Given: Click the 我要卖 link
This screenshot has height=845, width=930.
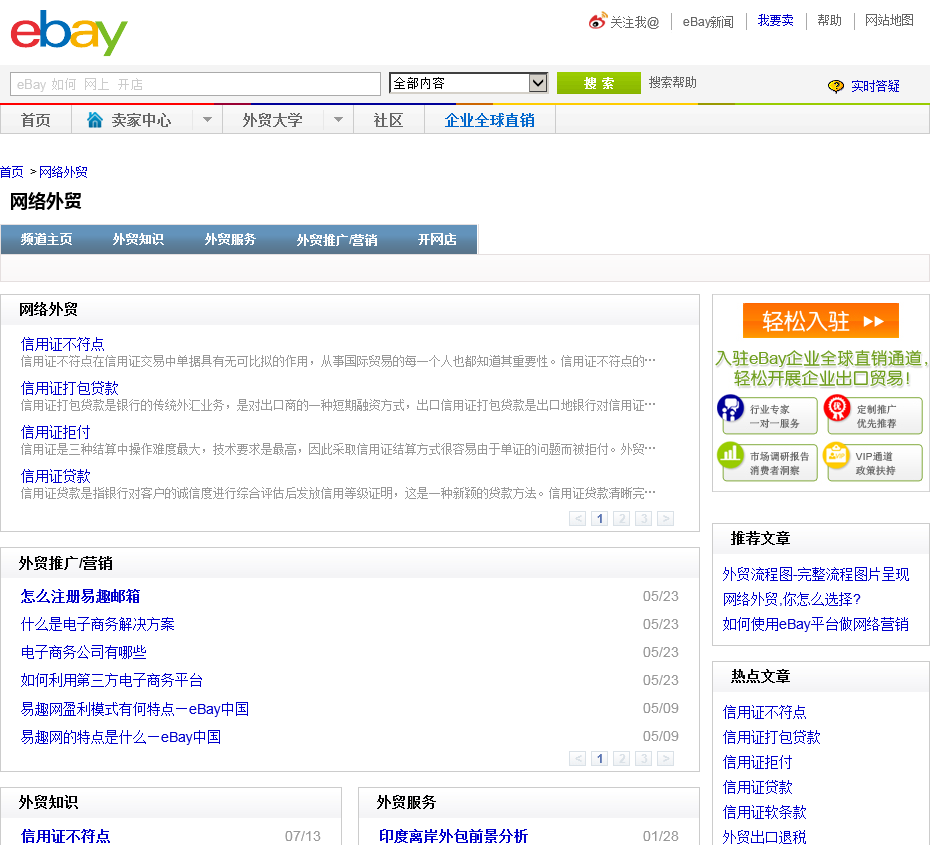Looking at the screenshot, I should point(775,21).
